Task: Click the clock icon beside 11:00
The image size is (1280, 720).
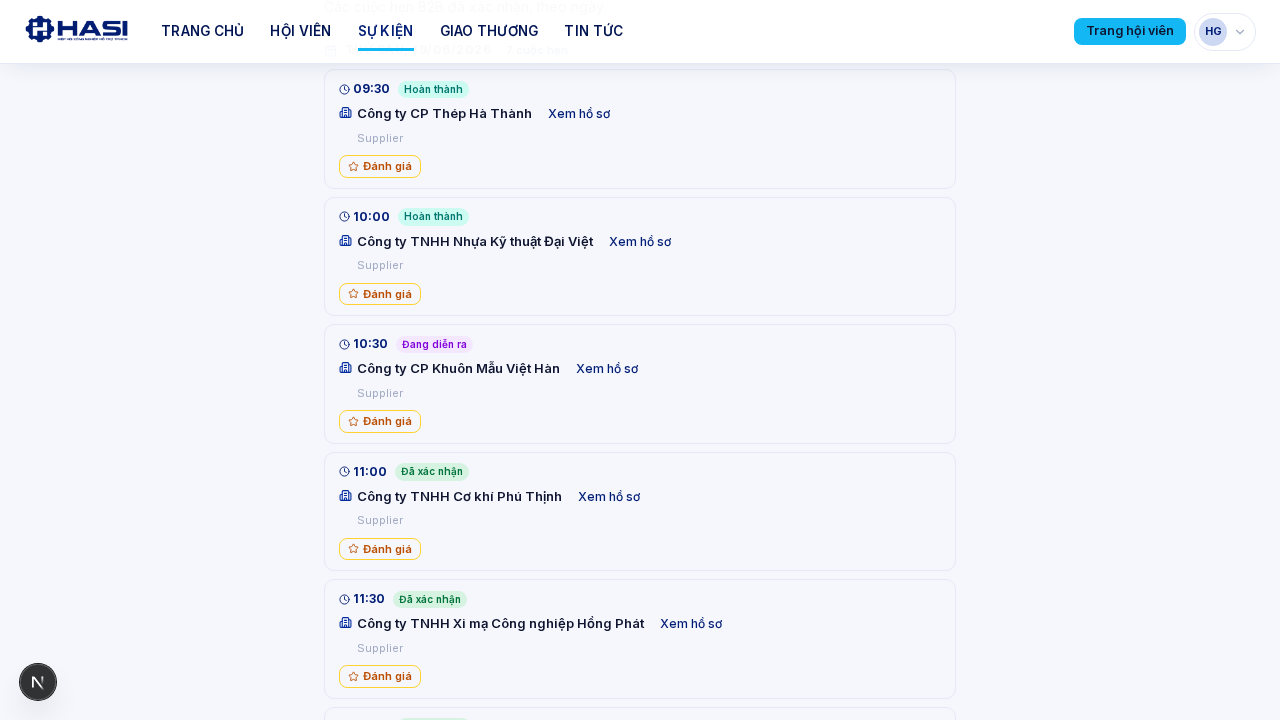Action: click(x=345, y=472)
